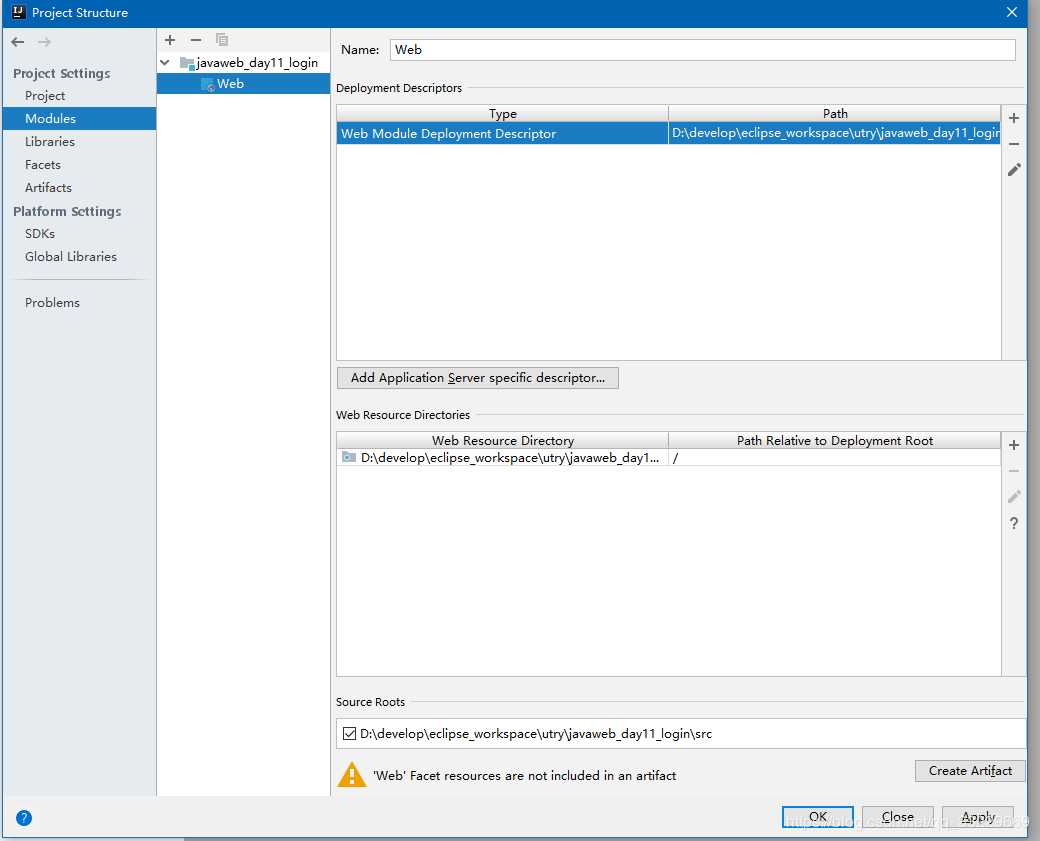
Task: Add a deployment descriptor plus icon
Action: click(1013, 118)
